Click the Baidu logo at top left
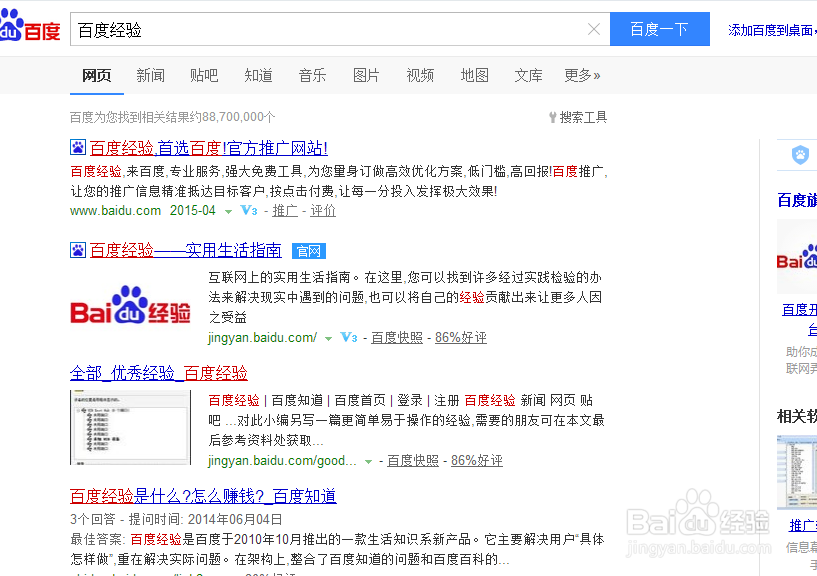The width and height of the screenshot is (817, 576). (30, 26)
